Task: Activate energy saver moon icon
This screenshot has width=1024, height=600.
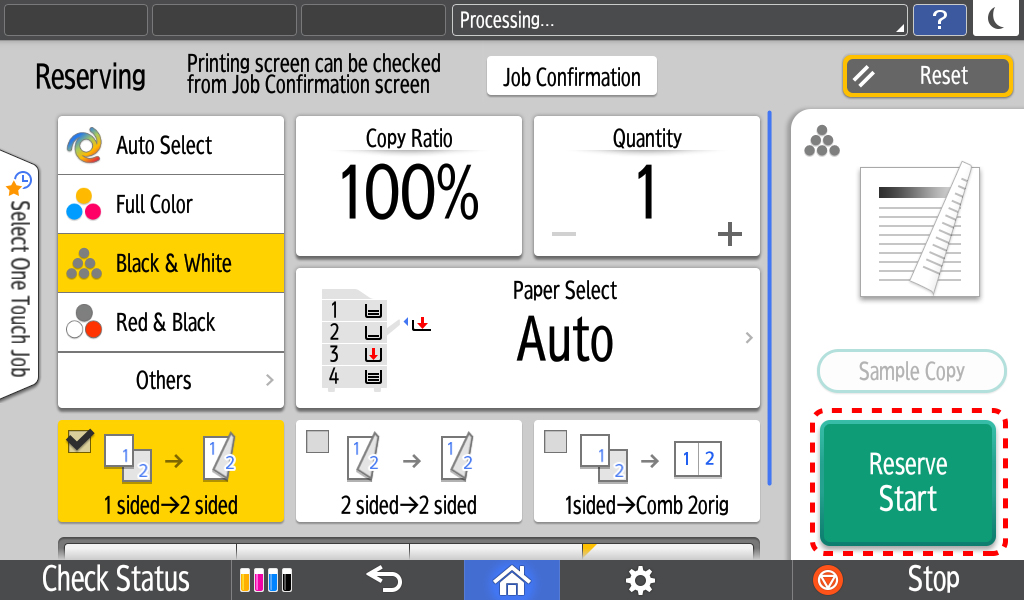Action: pos(997,18)
